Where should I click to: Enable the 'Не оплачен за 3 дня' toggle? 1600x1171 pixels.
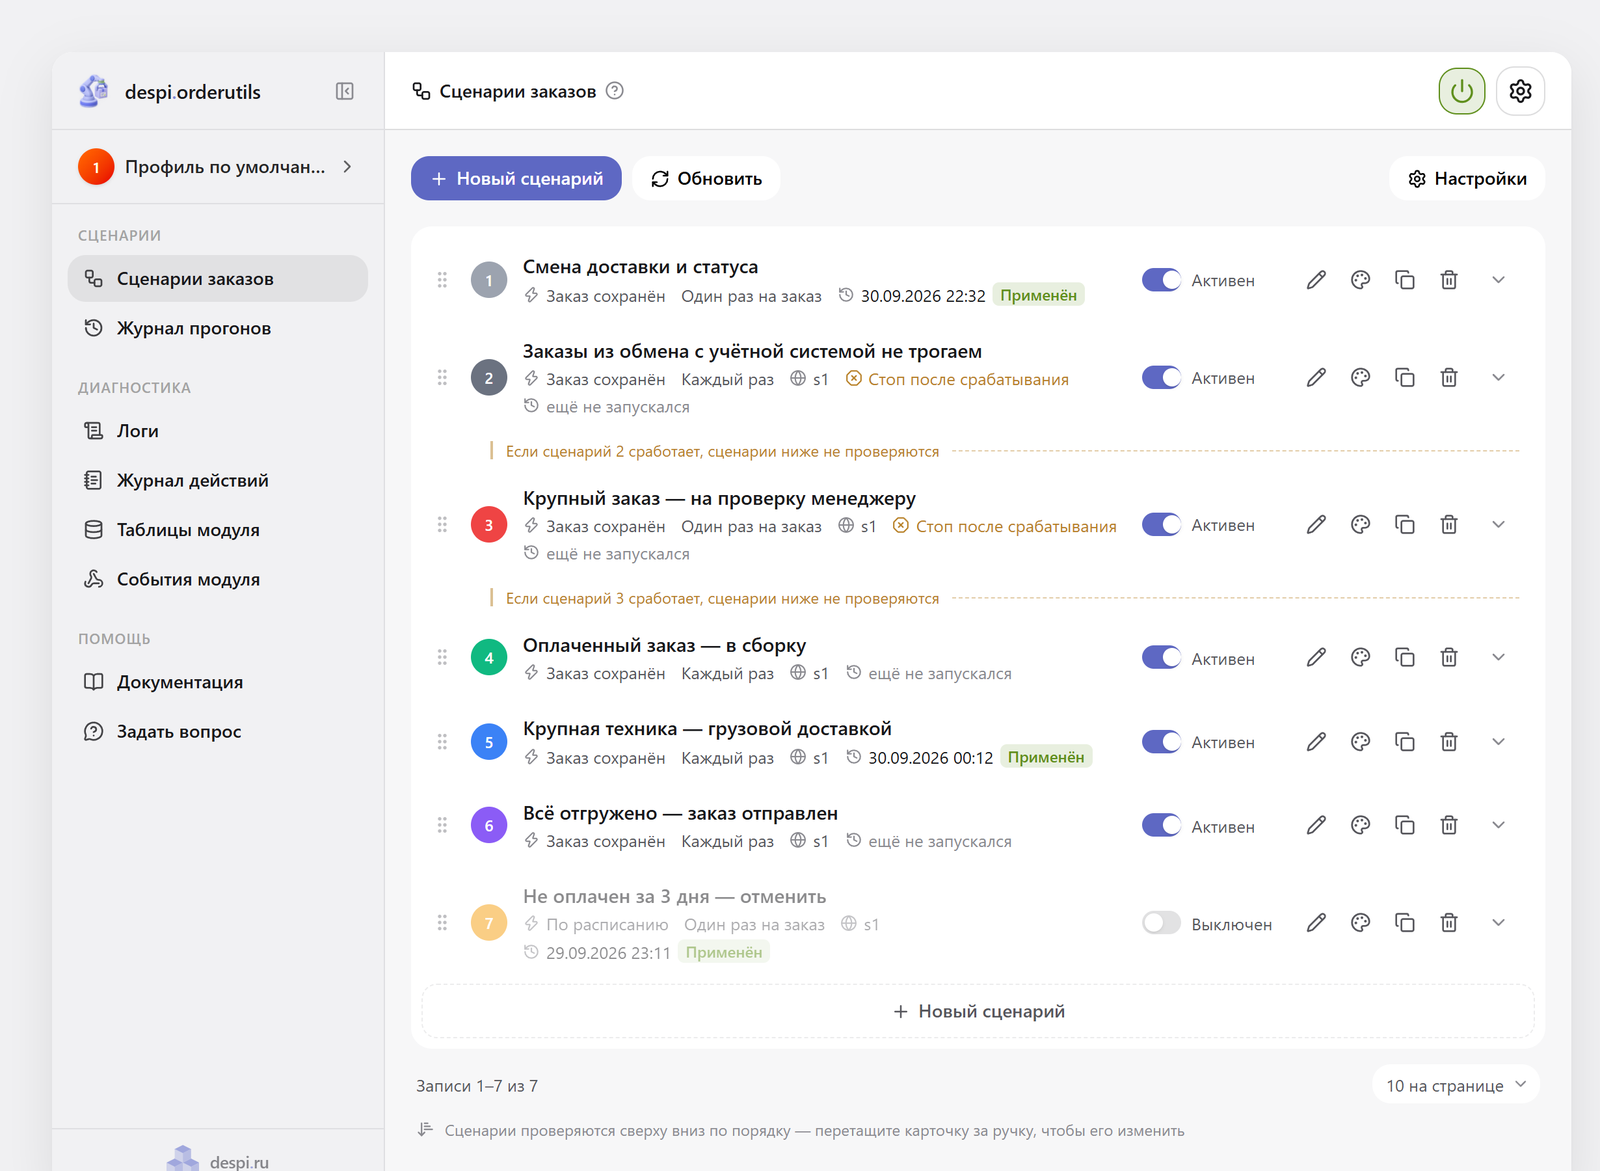point(1161,923)
